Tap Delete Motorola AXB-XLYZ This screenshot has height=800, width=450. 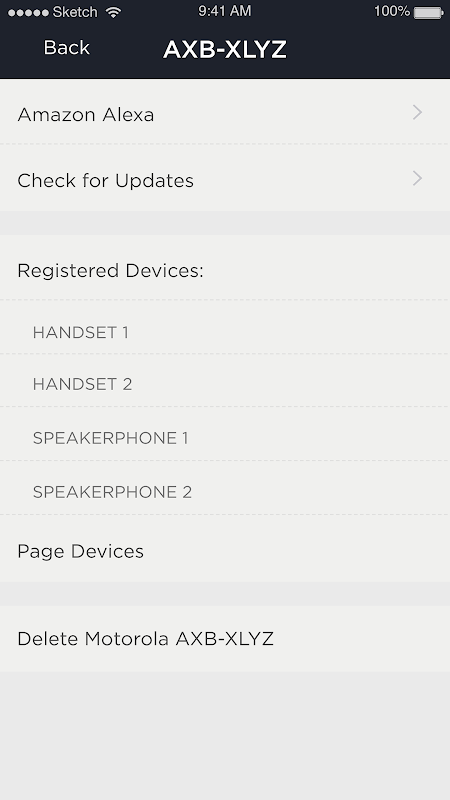pos(225,638)
